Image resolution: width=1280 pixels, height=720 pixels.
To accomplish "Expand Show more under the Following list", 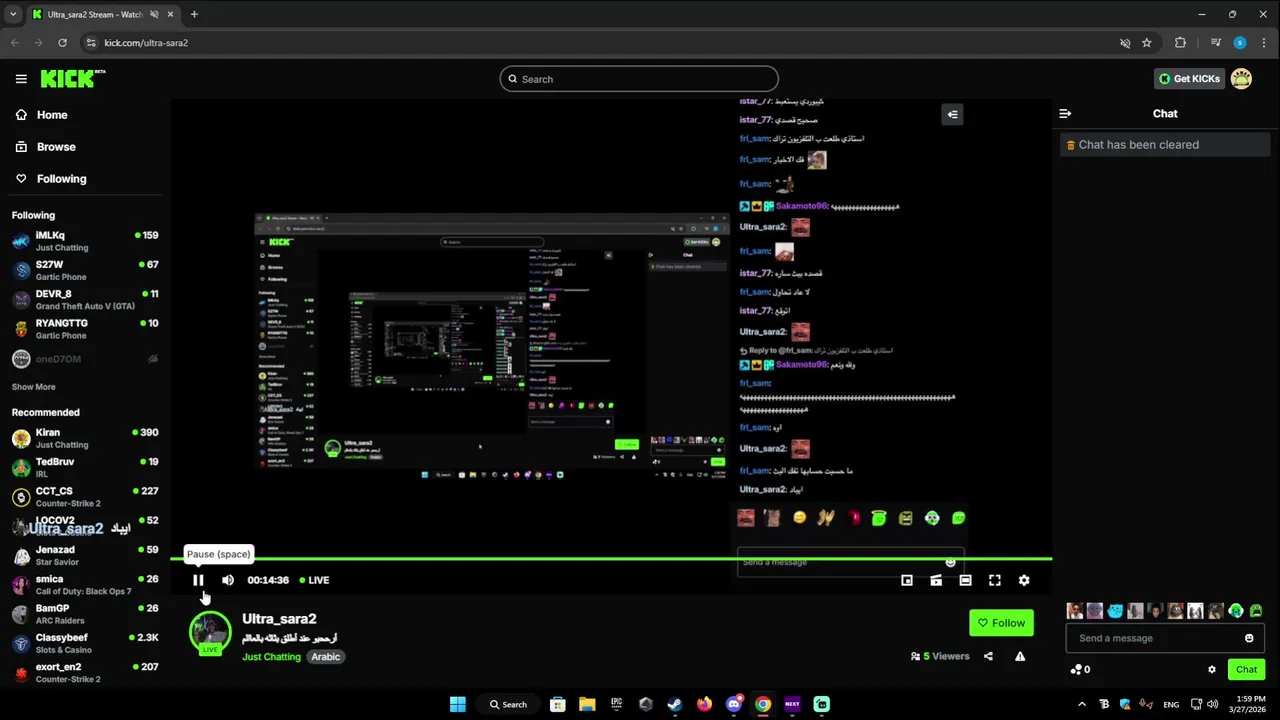I will [x=34, y=387].
